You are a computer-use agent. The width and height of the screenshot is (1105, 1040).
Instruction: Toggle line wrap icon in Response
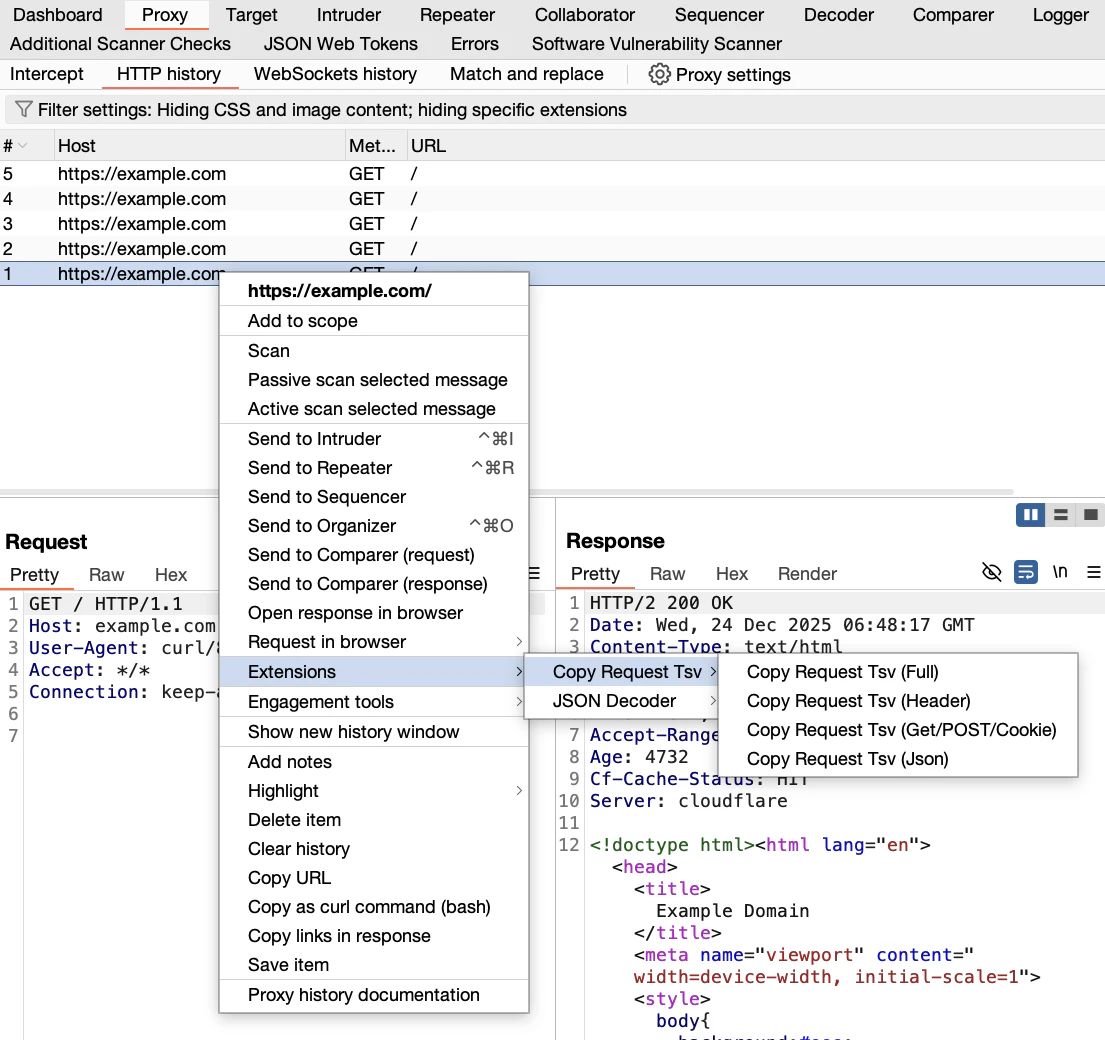click(x=1025, y=572)
